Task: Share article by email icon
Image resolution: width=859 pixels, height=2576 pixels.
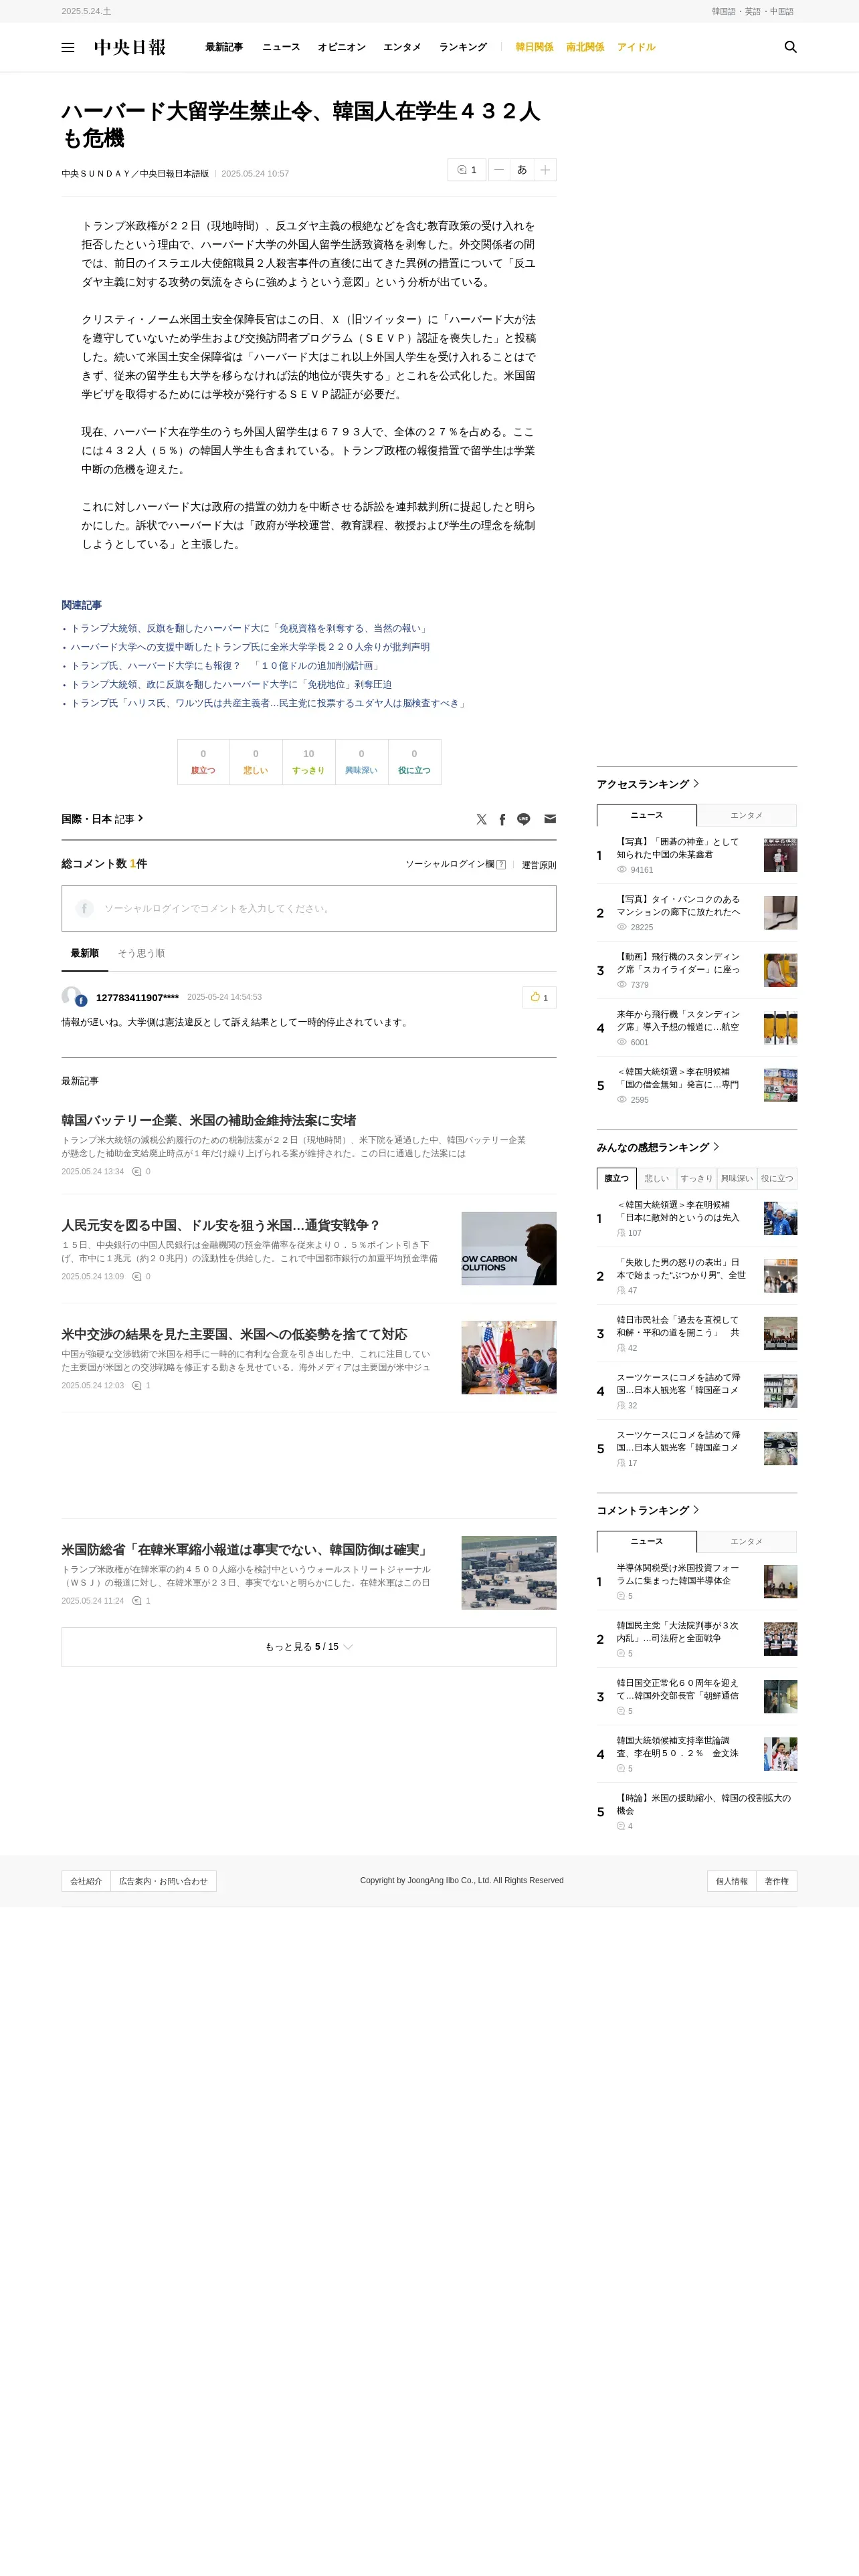Action: [550, 819]
